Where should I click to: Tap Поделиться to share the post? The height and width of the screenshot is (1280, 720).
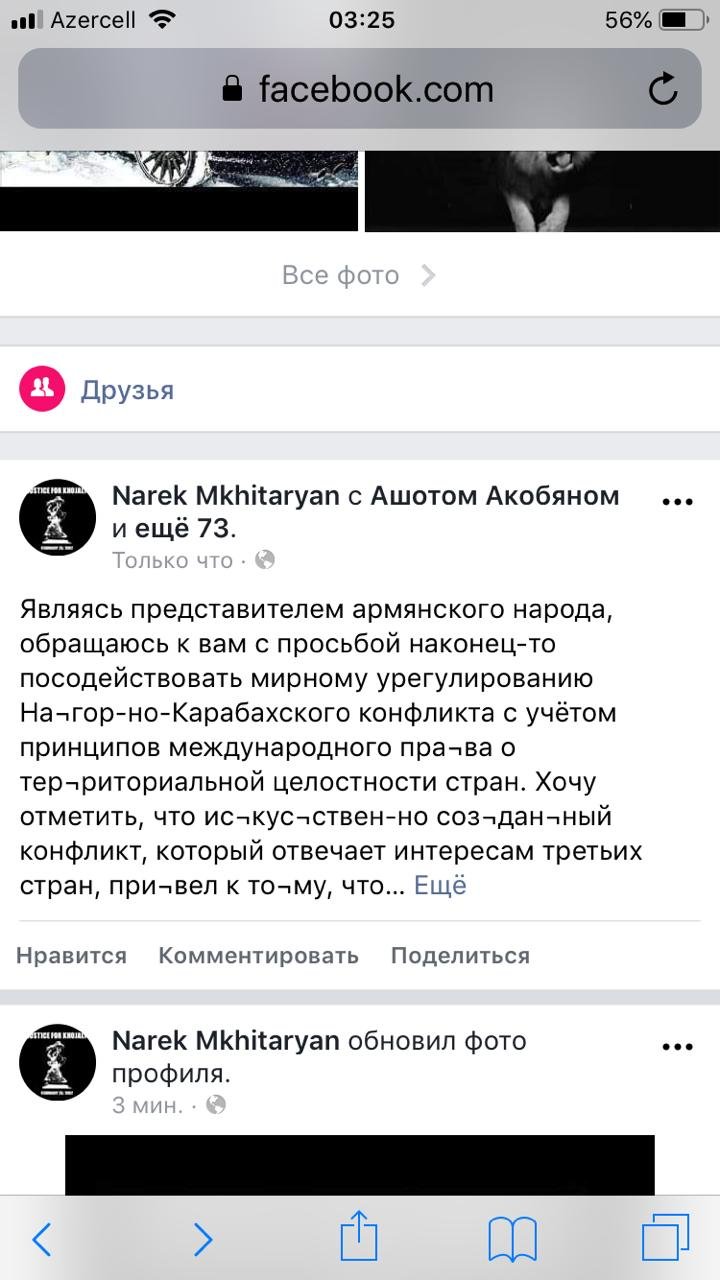tap(460, 956)
